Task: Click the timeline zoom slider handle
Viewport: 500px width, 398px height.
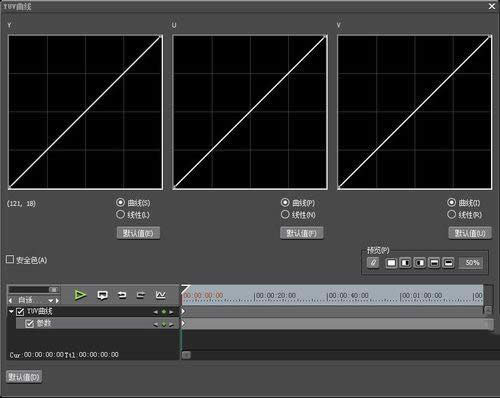Action: click(x=53, y=289)
